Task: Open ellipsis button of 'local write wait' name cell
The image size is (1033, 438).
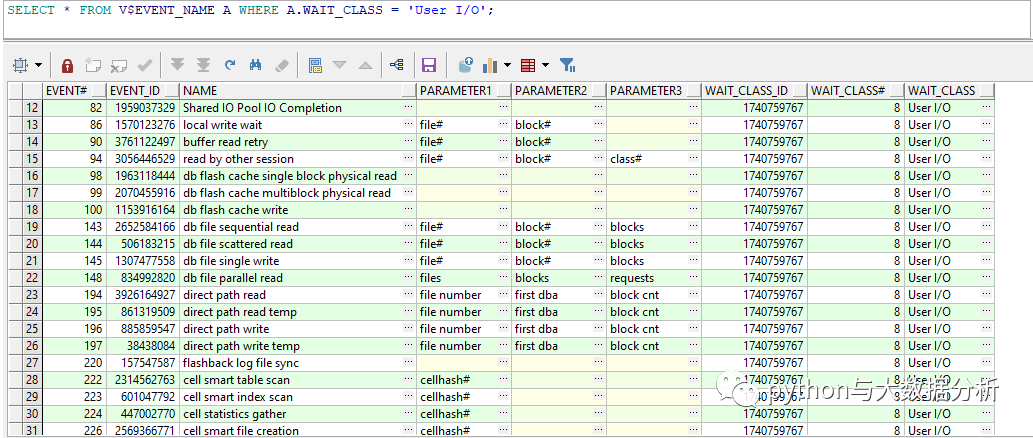Action: point(408,124)
